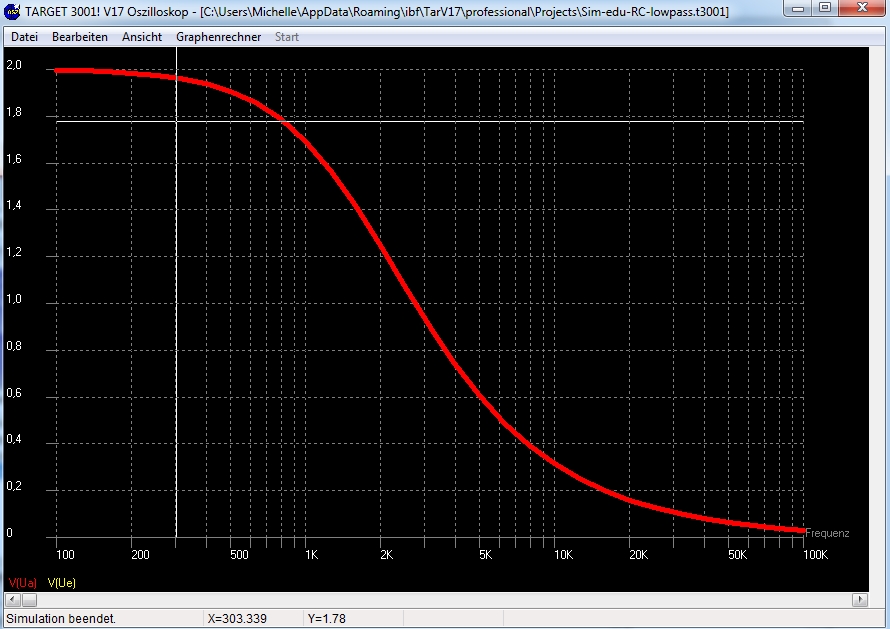890x629 pixels.
Task: Close the Oszilloskop window
Action: click(862, 9)
